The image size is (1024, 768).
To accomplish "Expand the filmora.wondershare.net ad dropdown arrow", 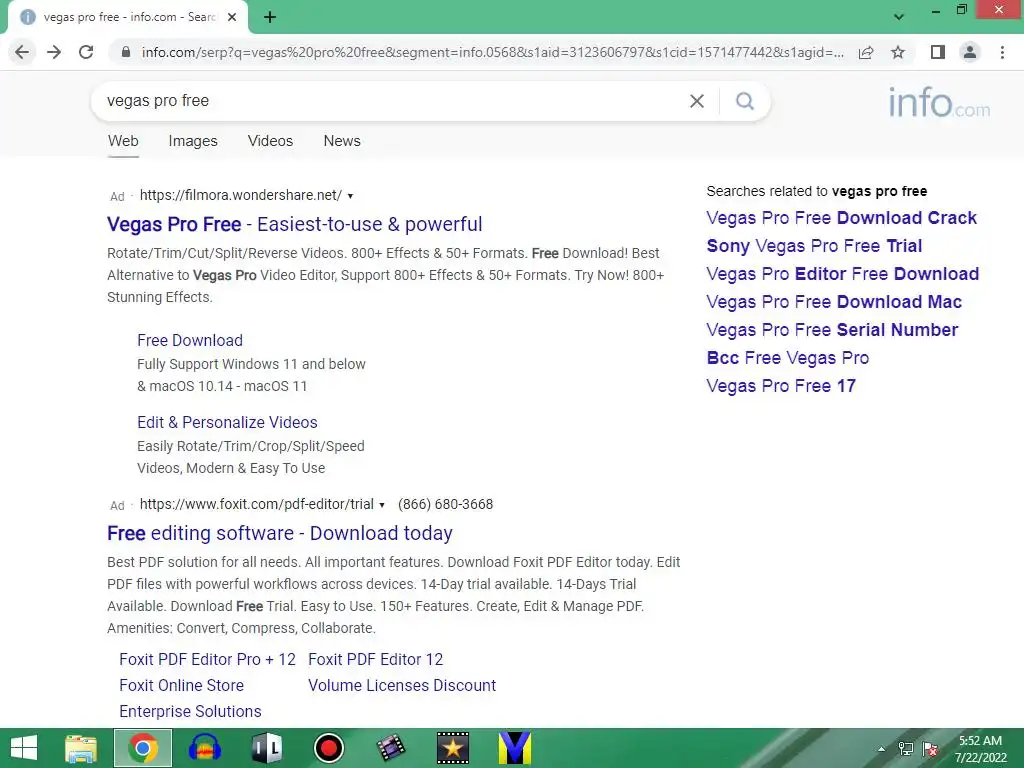I will [x=350, y=196].
